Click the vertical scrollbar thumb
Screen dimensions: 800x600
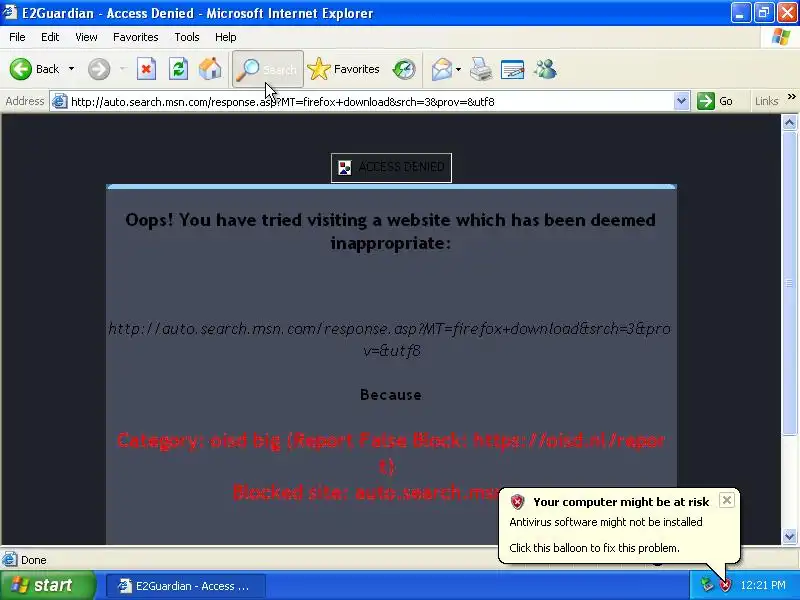(789, 283)
